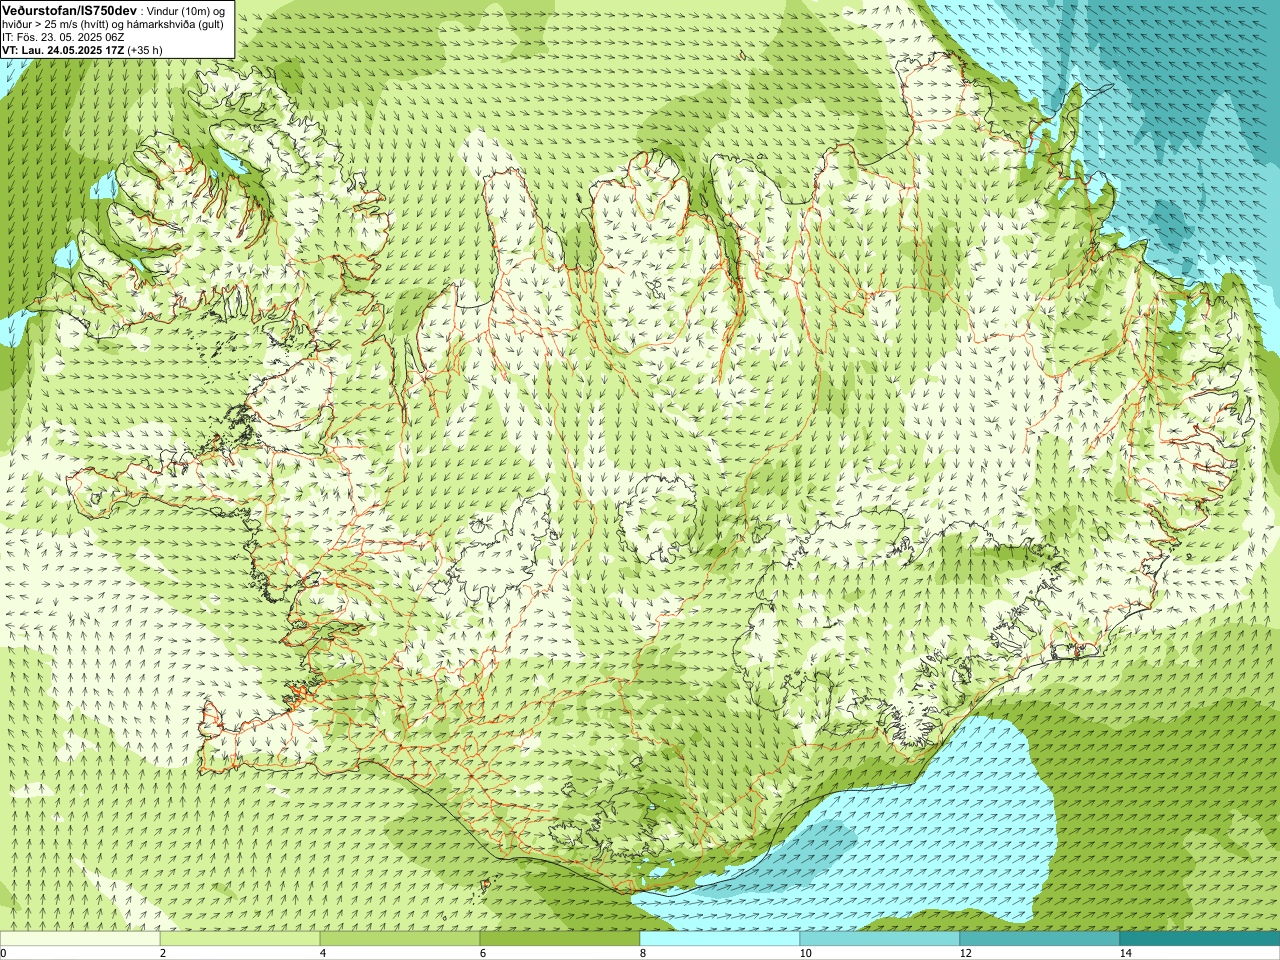Select the palest 0–2 m/s color swatch
The width and height of the screenshot is (1280, 960).
coord(80,939)
